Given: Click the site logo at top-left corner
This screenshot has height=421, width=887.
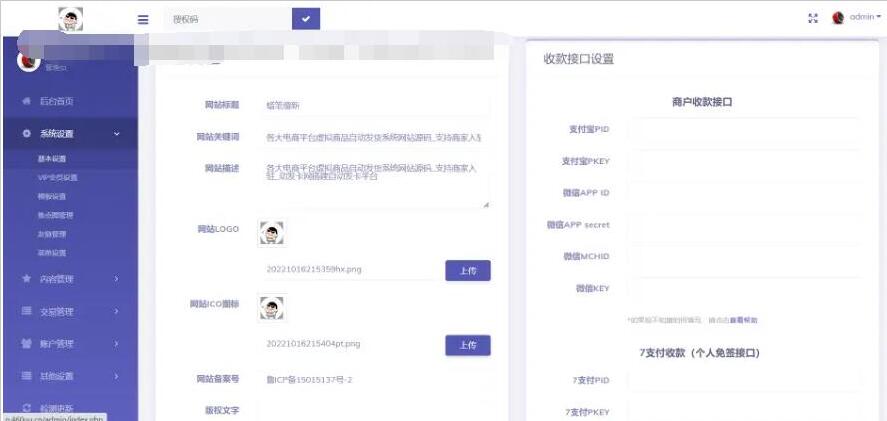Looking at the screenshot, I should pos(71,19).
